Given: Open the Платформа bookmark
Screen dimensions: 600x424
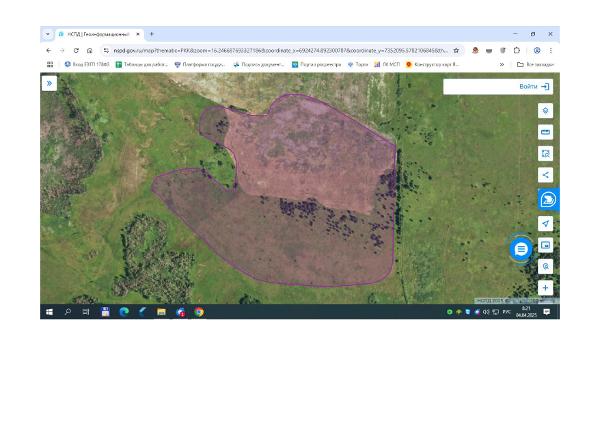Looking at the screenshot, I should click(x=200, y=64).
